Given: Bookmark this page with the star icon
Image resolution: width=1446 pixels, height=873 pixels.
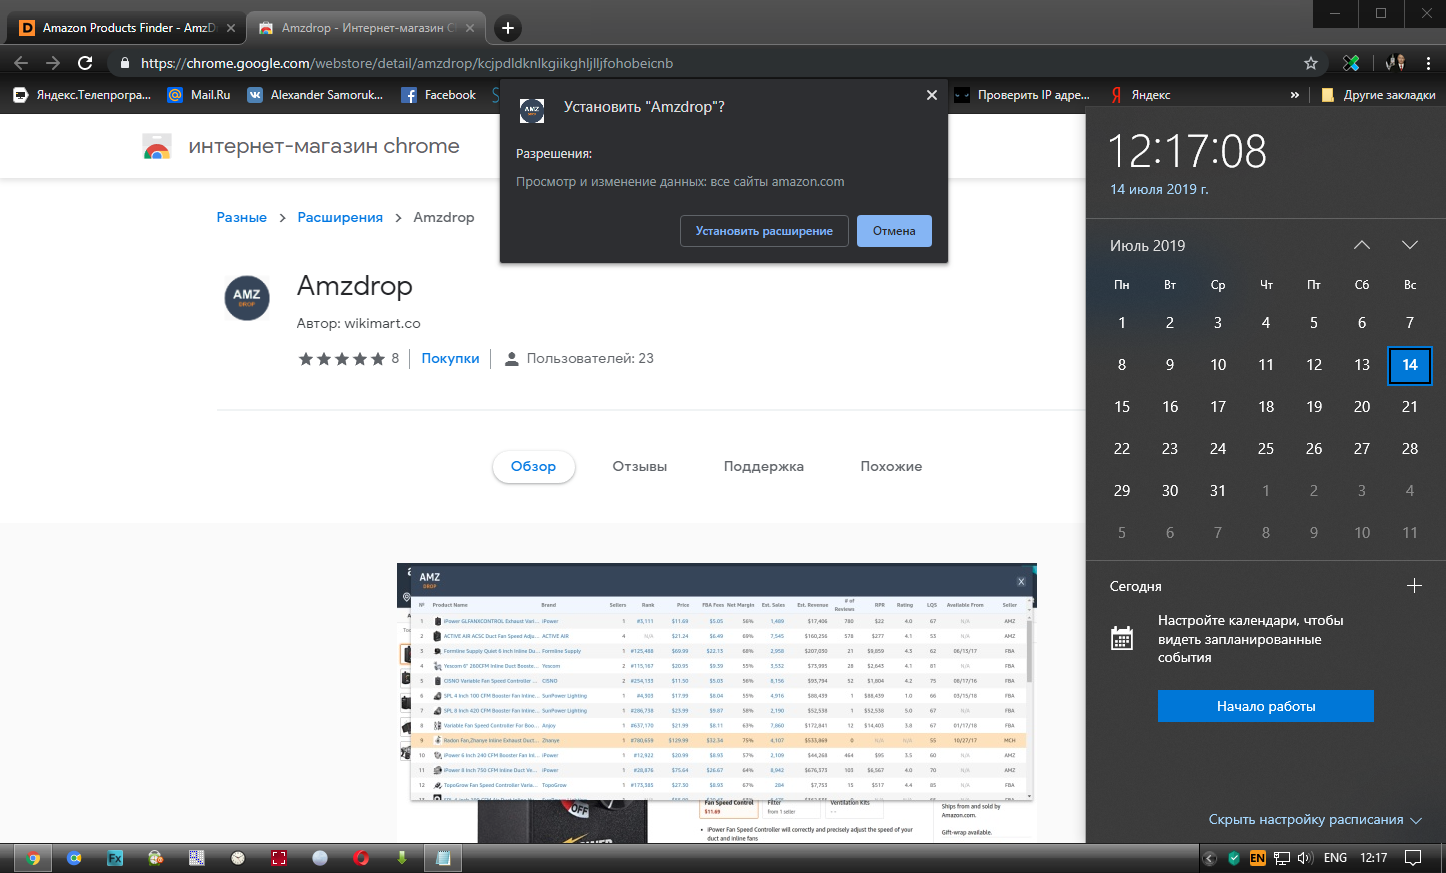Looking at the screenshot, I should coord(1311,63).
